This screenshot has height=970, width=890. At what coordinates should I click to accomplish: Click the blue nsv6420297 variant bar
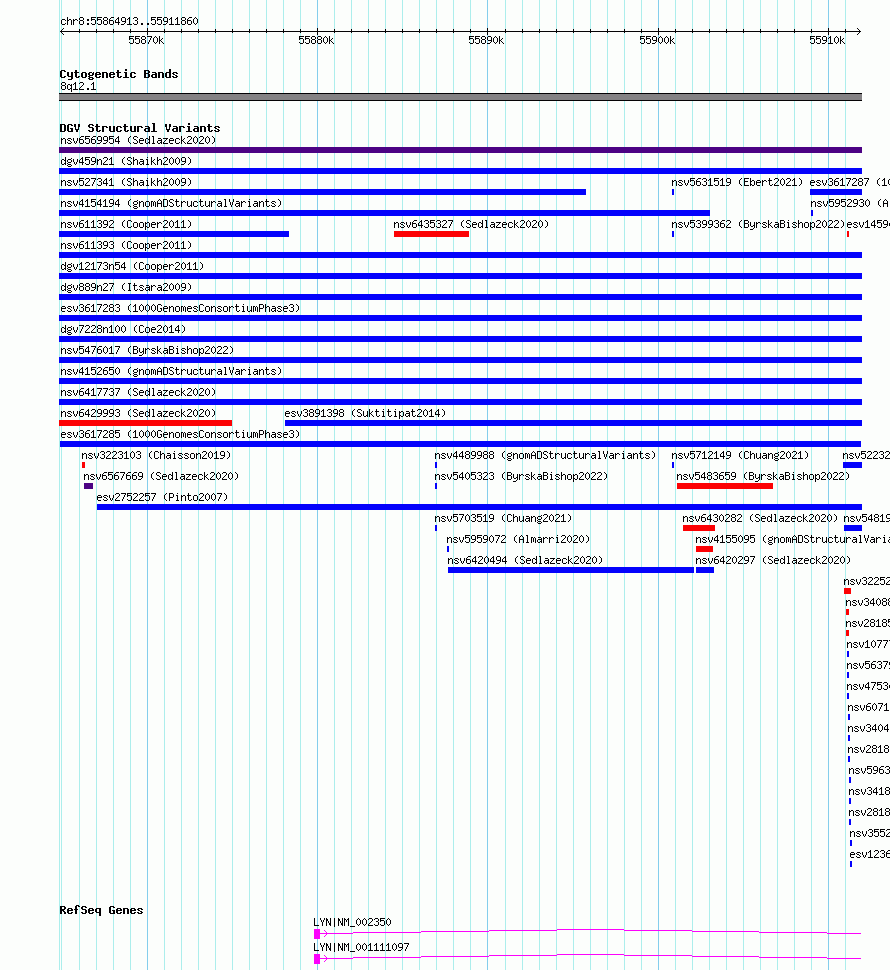tap(705, 570)
